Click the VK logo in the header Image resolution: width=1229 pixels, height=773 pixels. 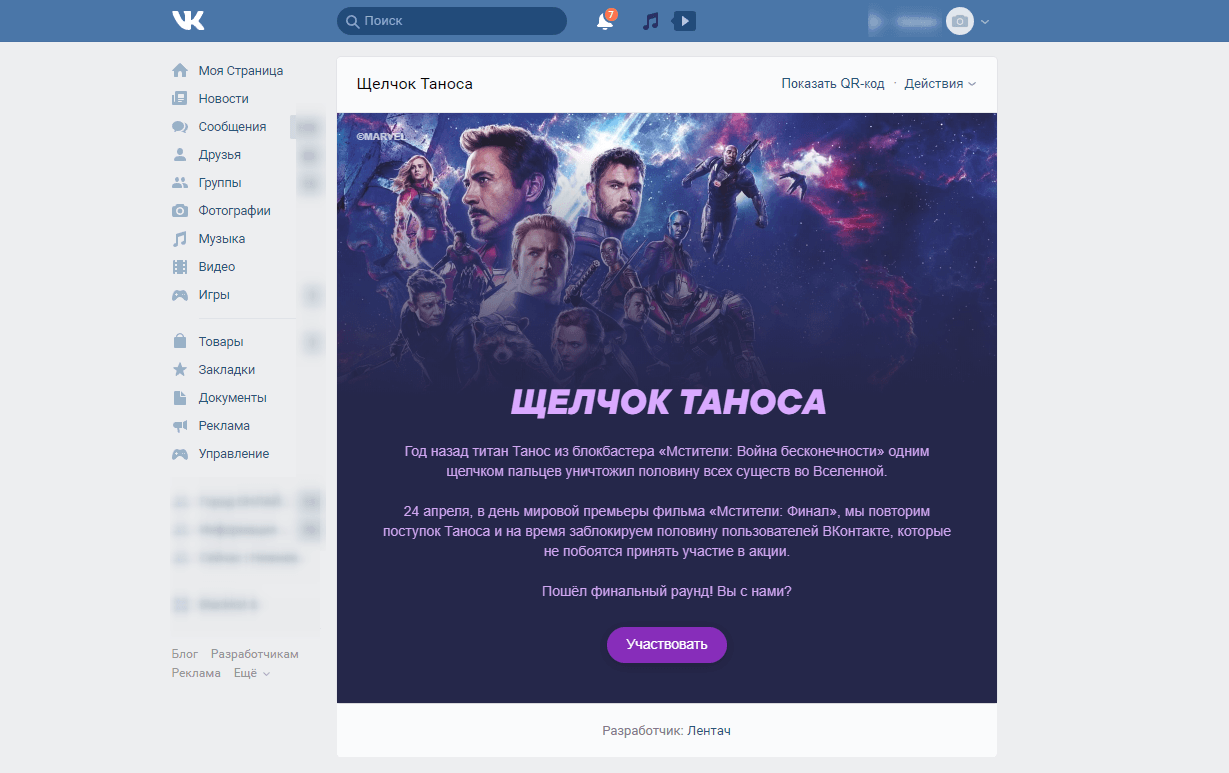[x=188, y=20]
